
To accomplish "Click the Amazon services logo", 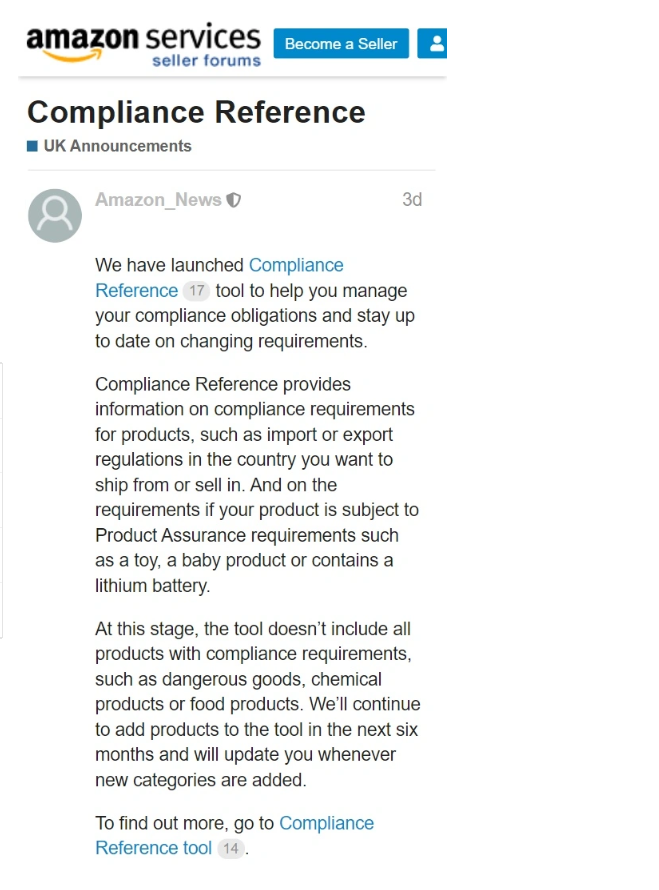I will click(x=143, y=45).
